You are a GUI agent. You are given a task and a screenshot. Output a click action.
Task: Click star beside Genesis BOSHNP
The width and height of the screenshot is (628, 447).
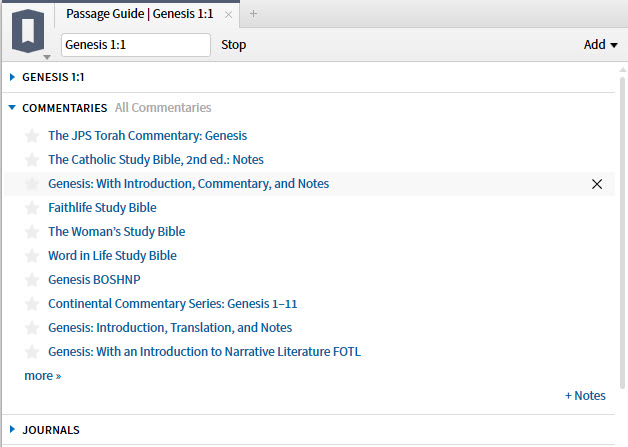coord(32,280)
